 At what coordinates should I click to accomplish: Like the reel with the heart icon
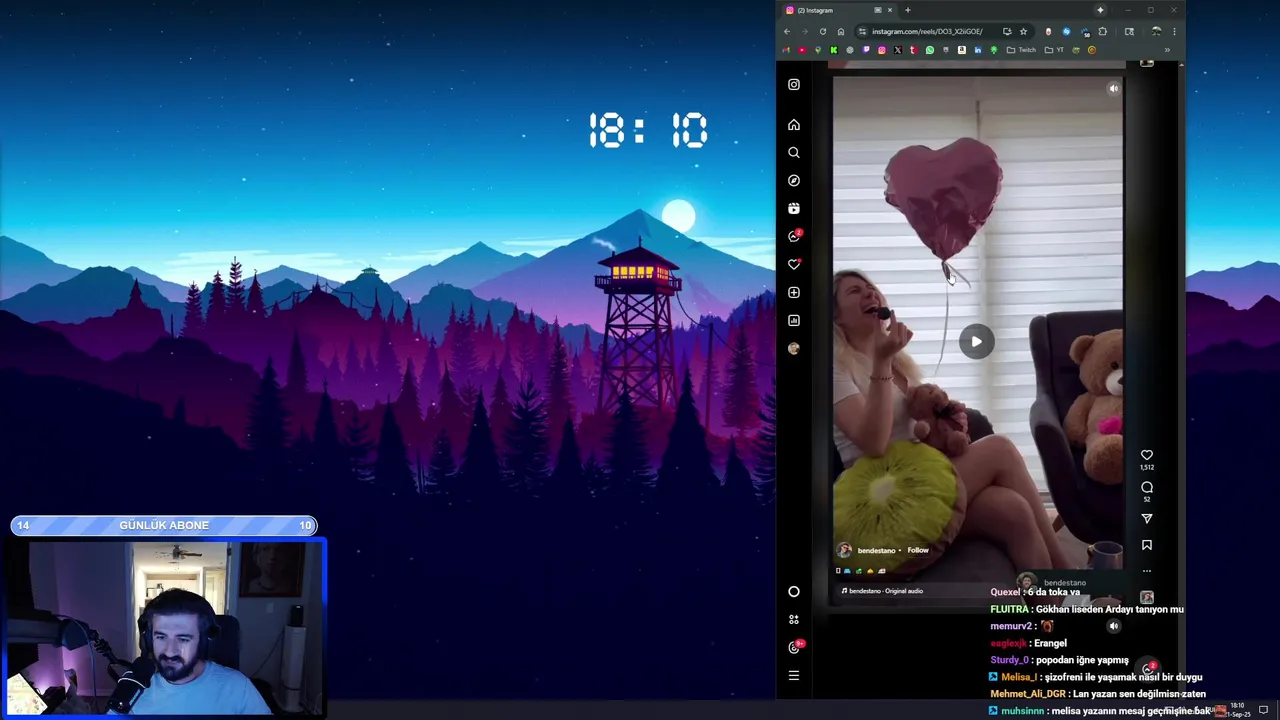click(x=1147, y=455)
